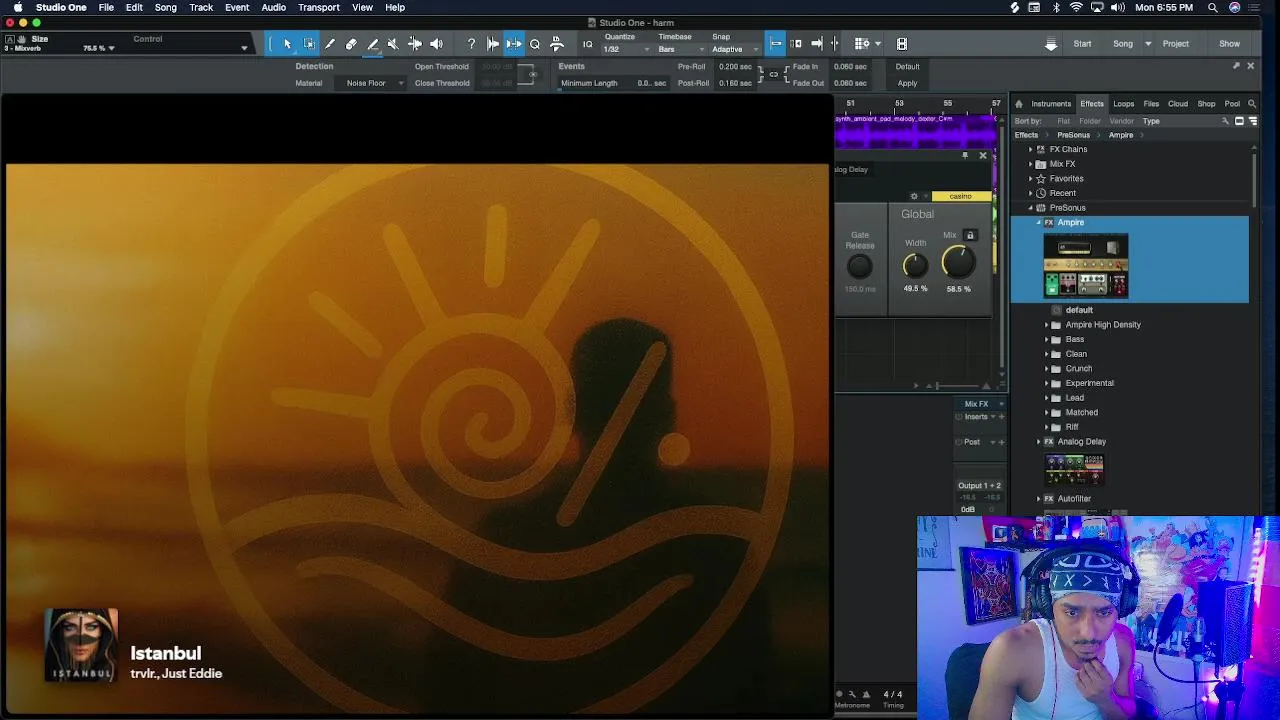Toggle the IQ input quantize button
Screen dimensions: 1280x720
587,44
